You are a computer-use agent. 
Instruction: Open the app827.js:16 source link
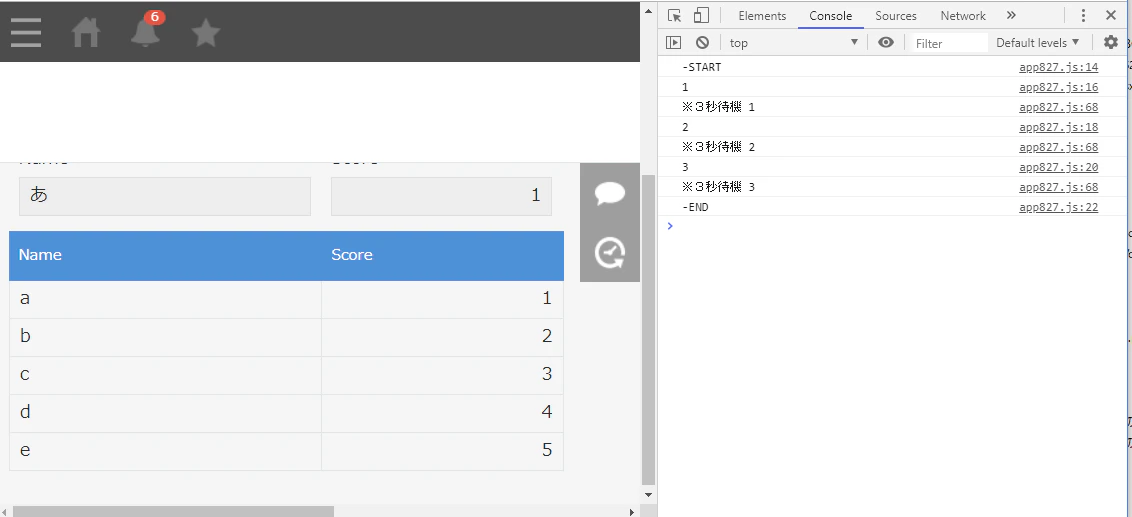1058,87
